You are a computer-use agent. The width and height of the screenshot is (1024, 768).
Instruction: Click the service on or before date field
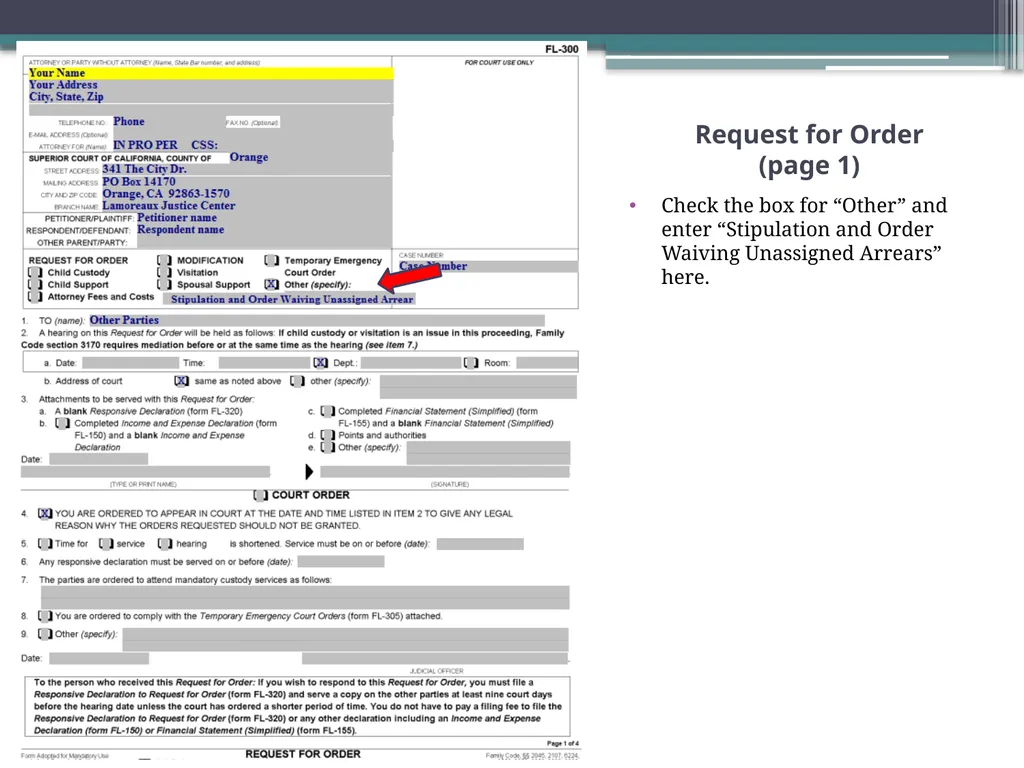480,543
